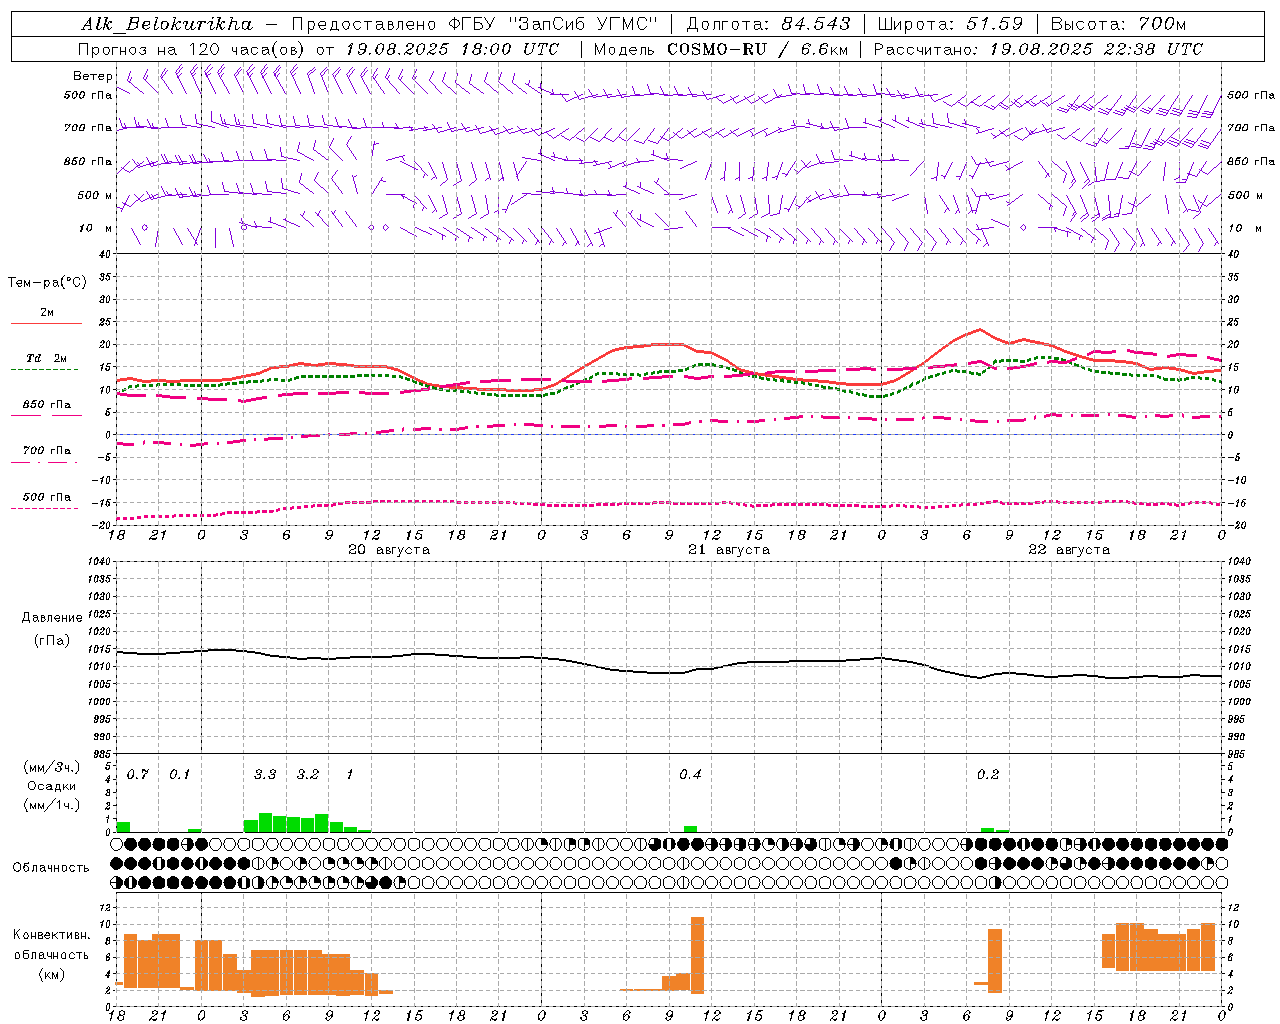1280x1024 pixels.
Task: Click the (км) unit label
Action: coord(51,974)
